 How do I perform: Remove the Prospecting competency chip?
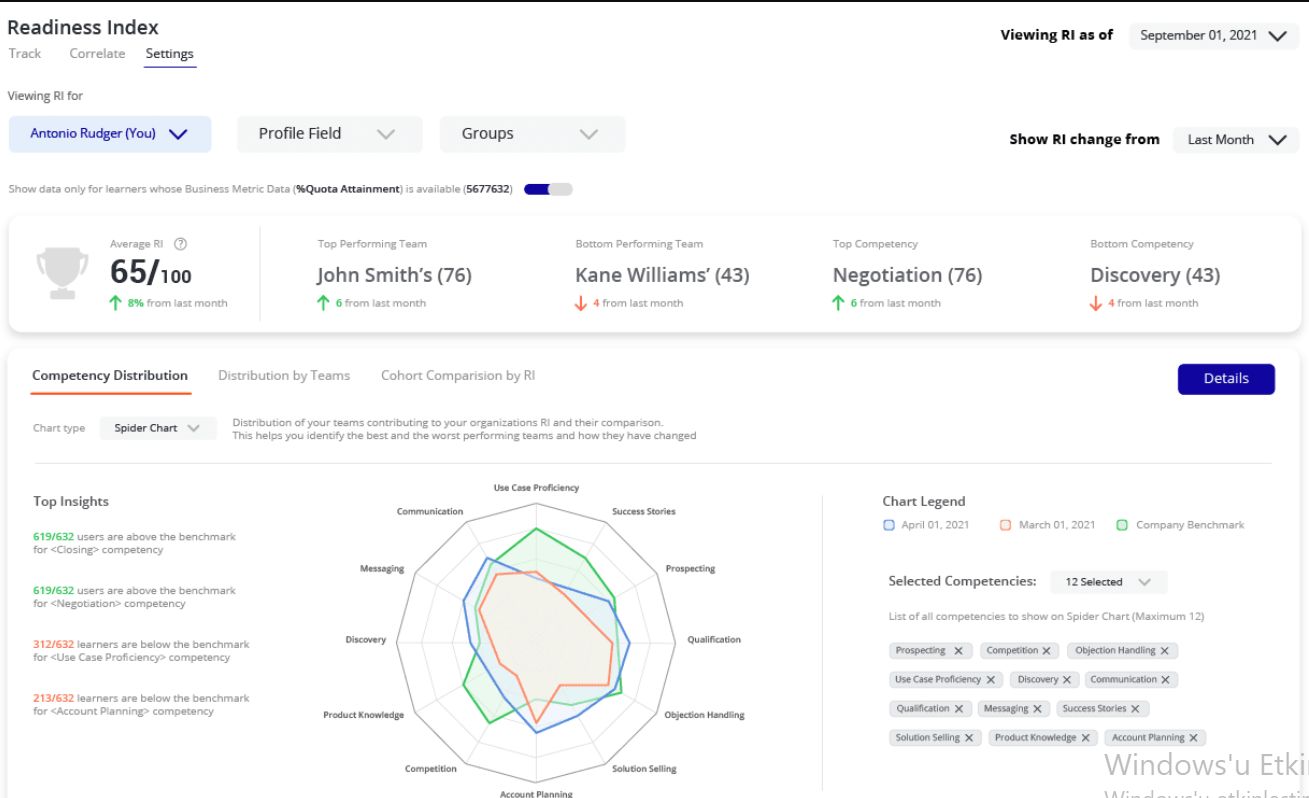coord(958,651)
